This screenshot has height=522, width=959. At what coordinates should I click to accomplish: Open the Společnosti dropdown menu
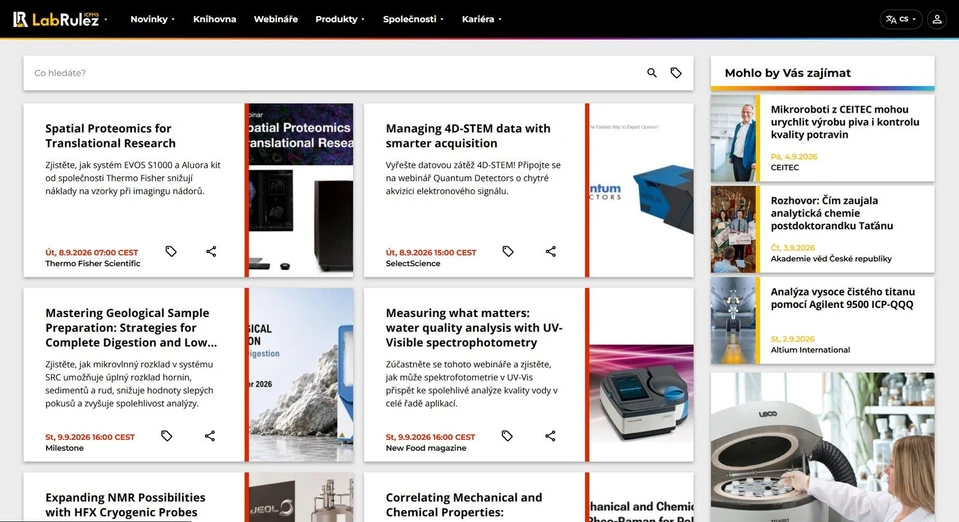pyautogui.click(x=413, y=19)
